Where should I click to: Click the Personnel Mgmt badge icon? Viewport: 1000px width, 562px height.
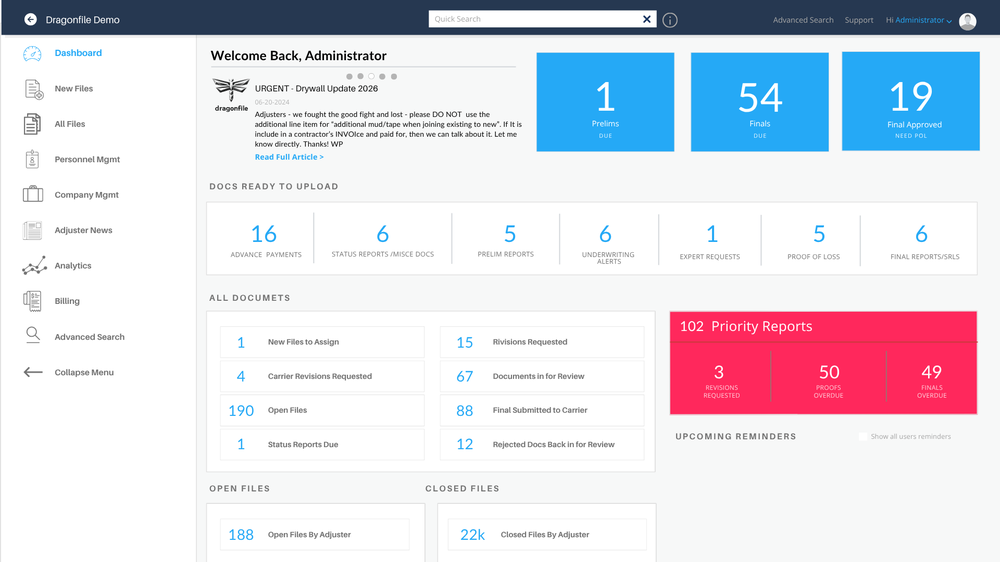(x=32, y=159)
